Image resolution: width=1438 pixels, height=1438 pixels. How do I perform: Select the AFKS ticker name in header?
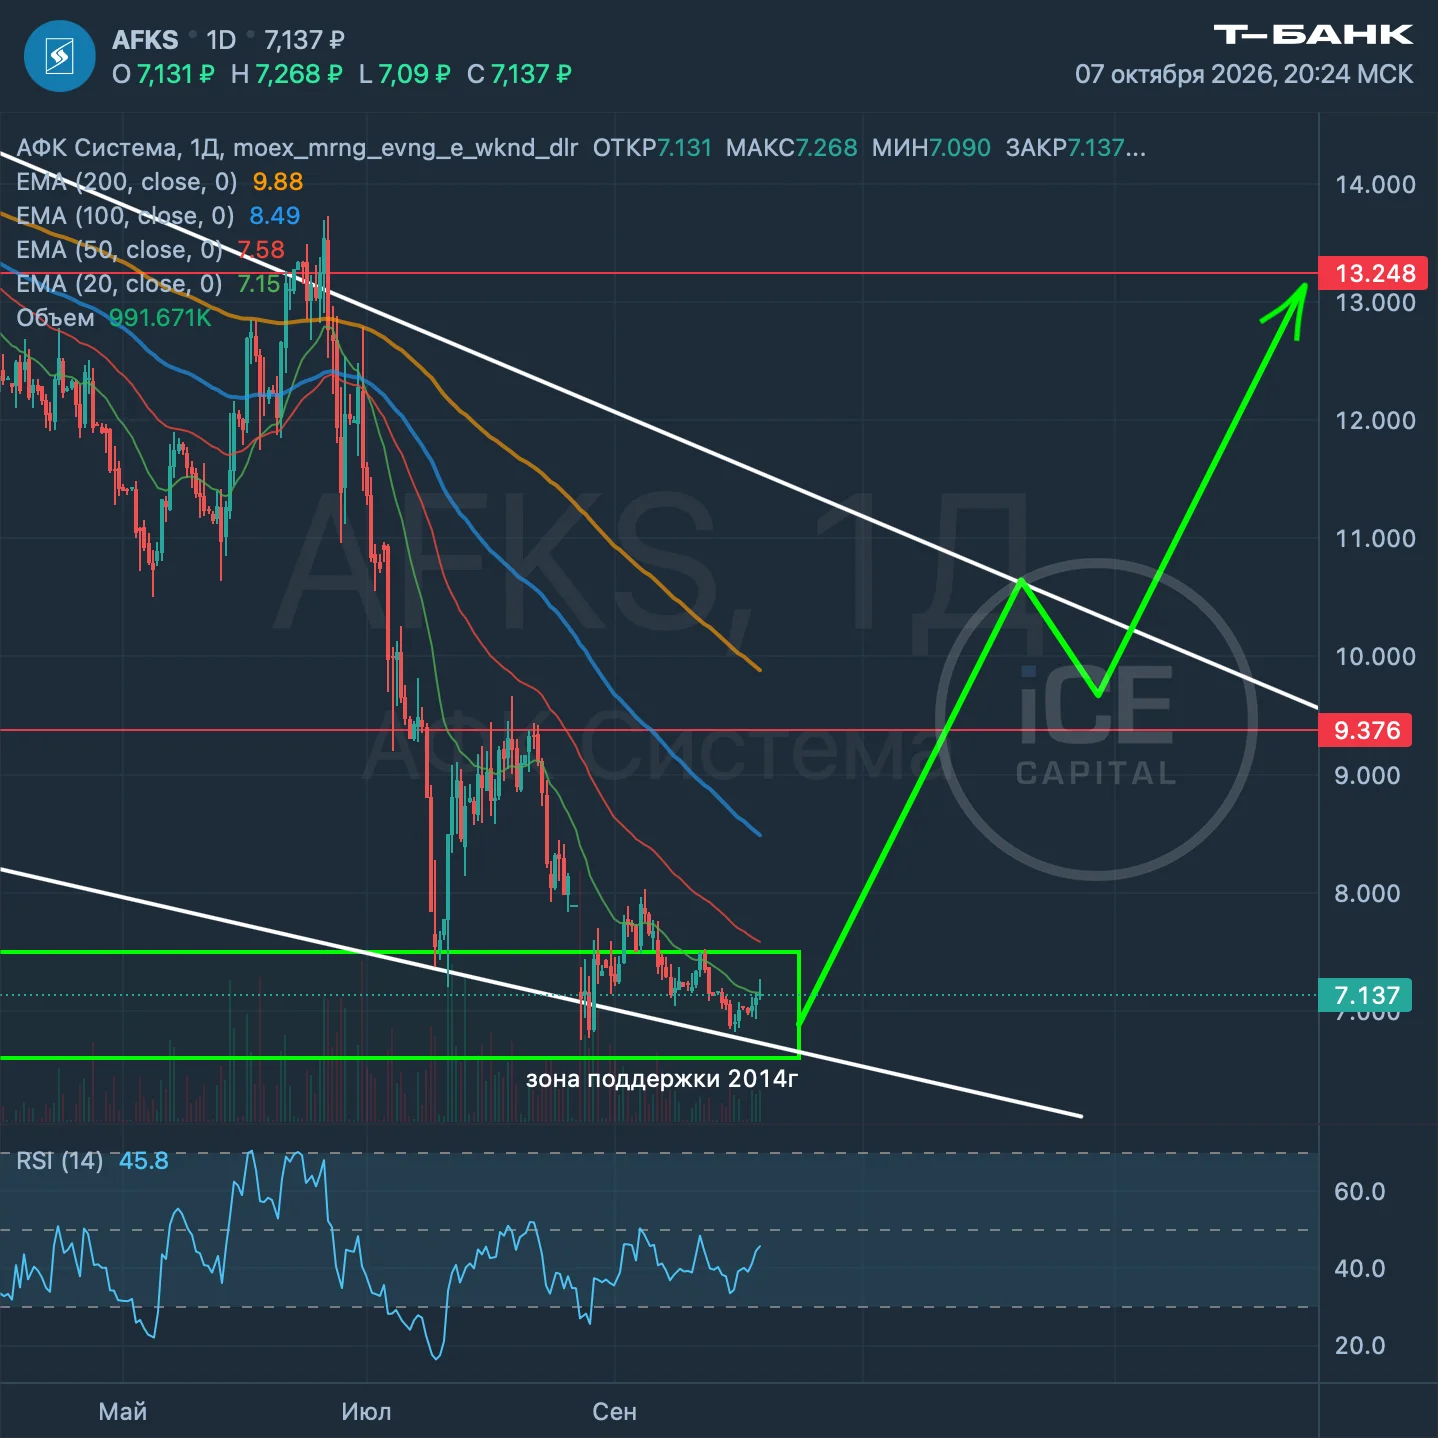coord(145,40)
